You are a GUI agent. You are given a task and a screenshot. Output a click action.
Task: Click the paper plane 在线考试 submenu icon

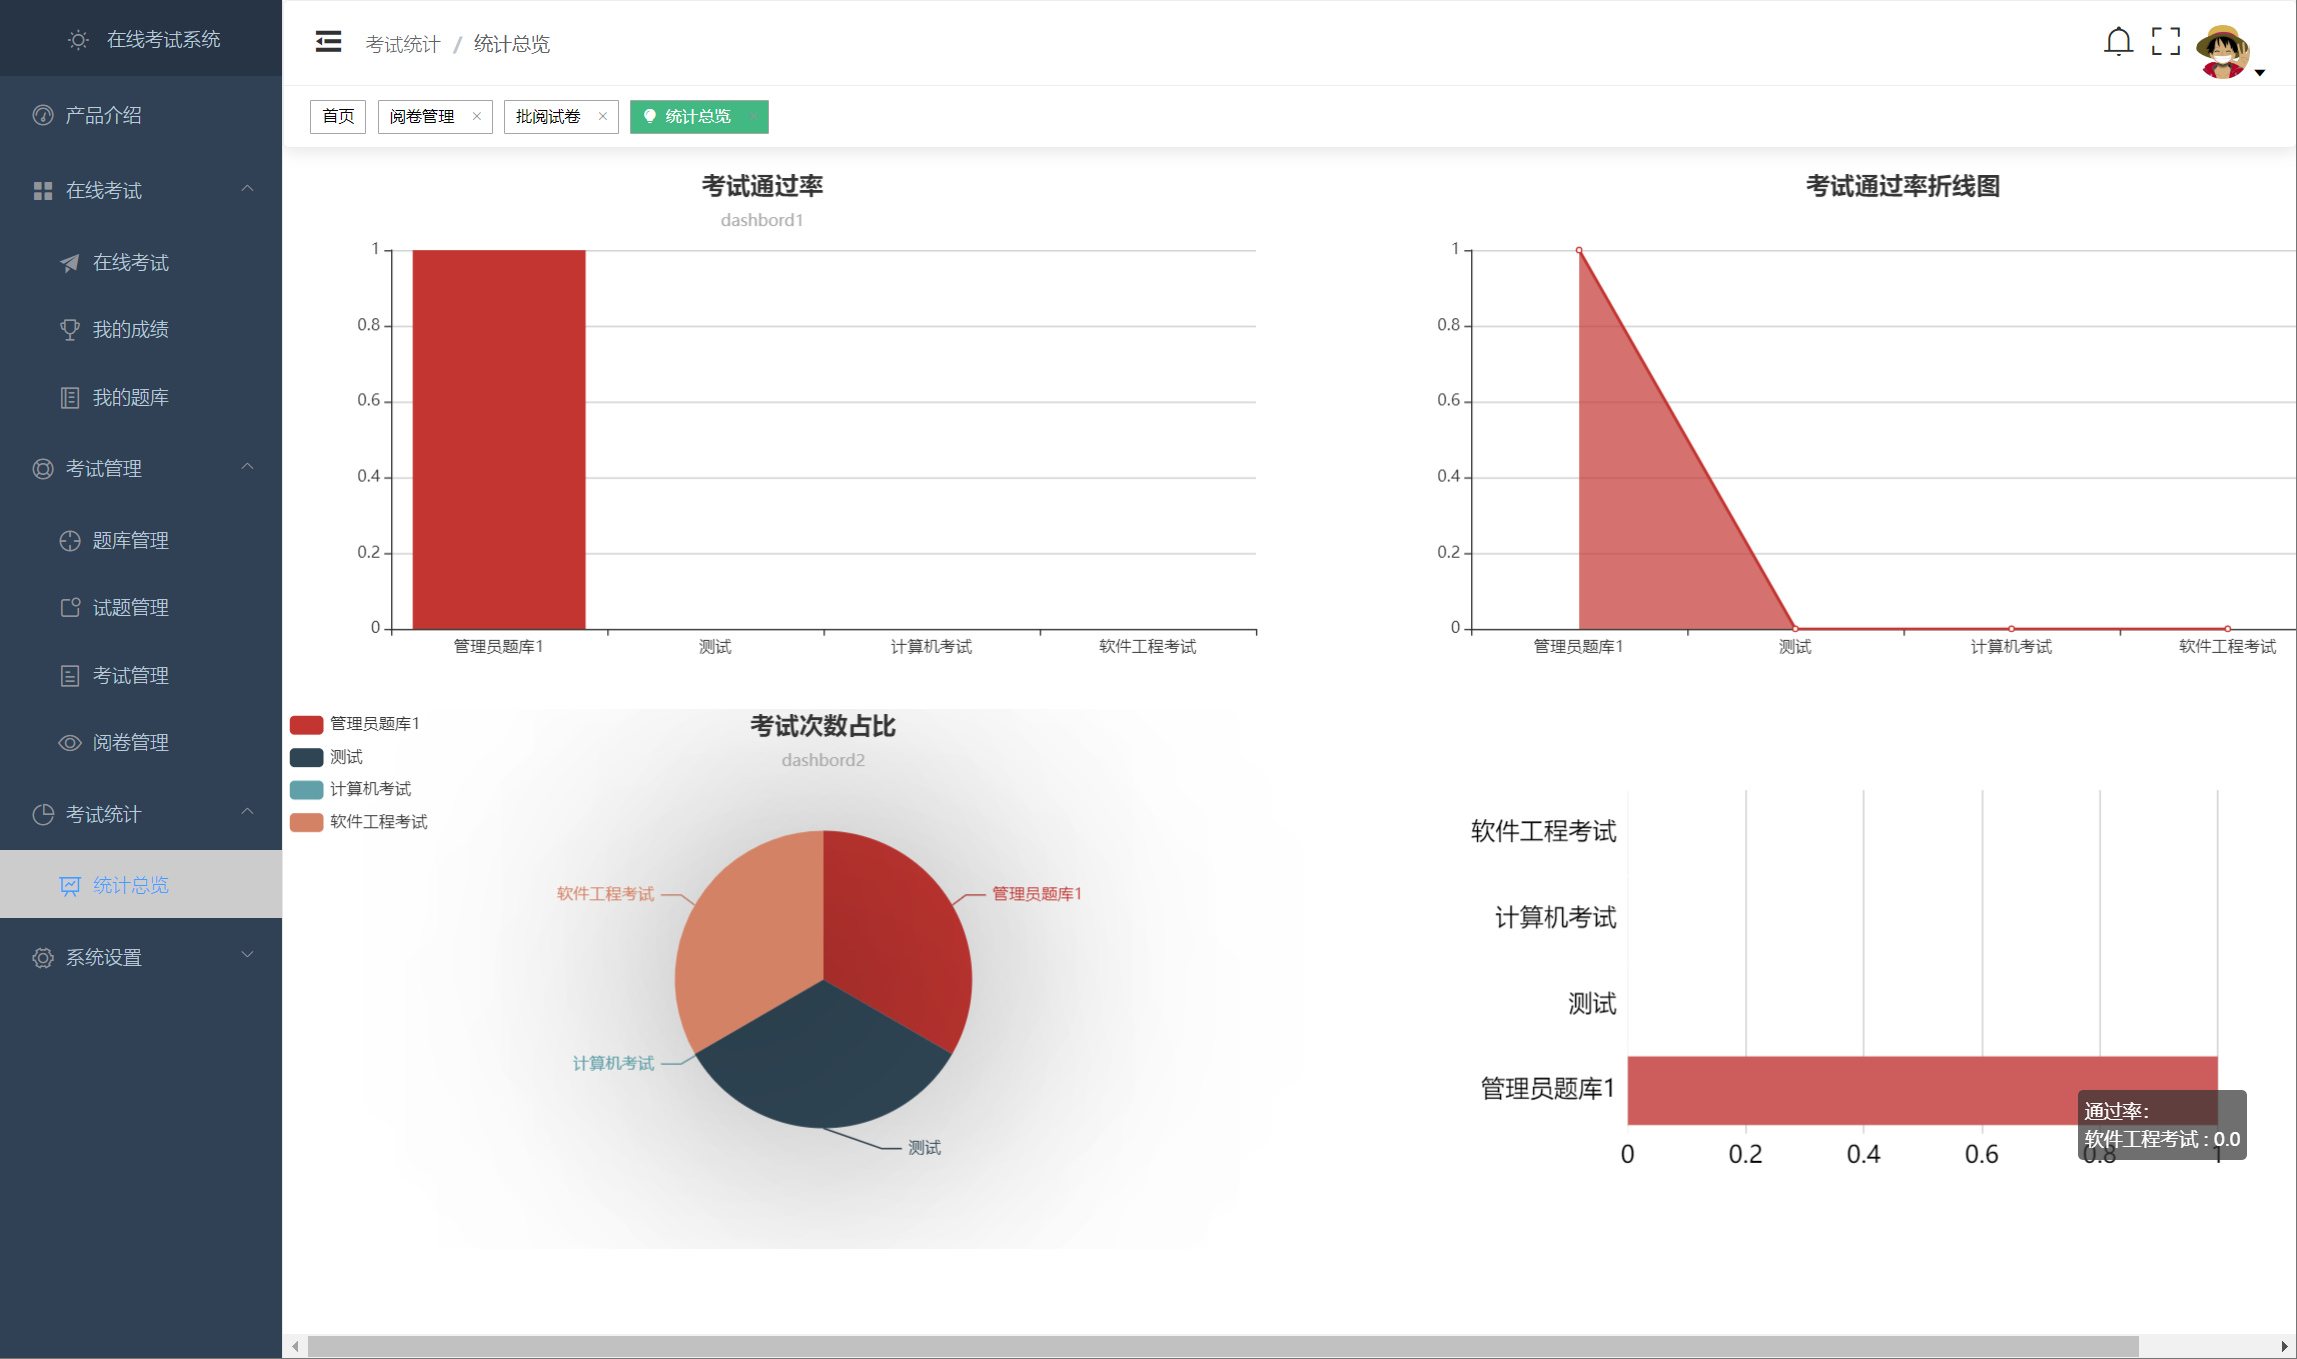point(70,263)
